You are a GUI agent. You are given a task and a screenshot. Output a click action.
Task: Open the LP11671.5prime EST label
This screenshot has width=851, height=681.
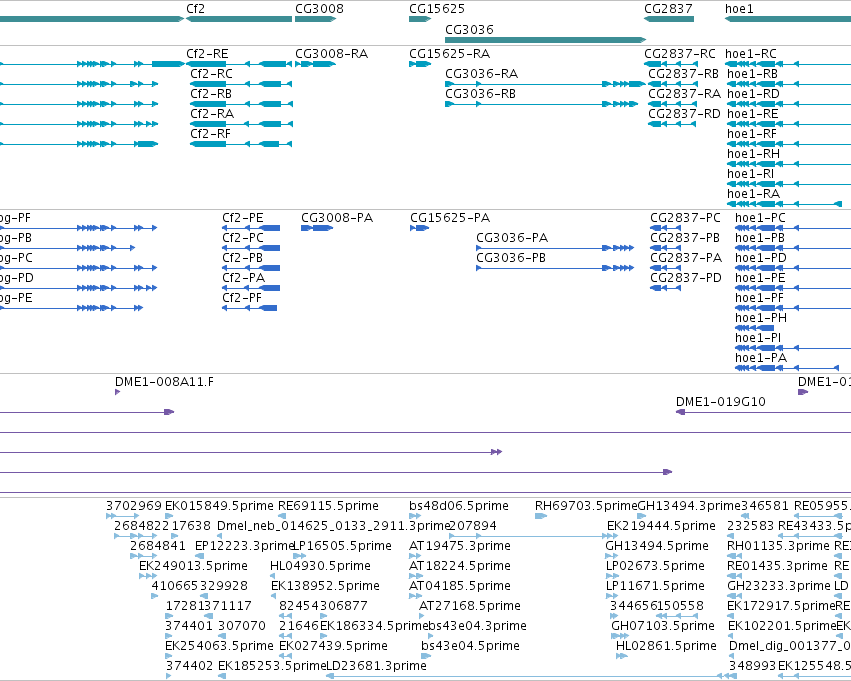pyautogui.click(x=656, y=587)
